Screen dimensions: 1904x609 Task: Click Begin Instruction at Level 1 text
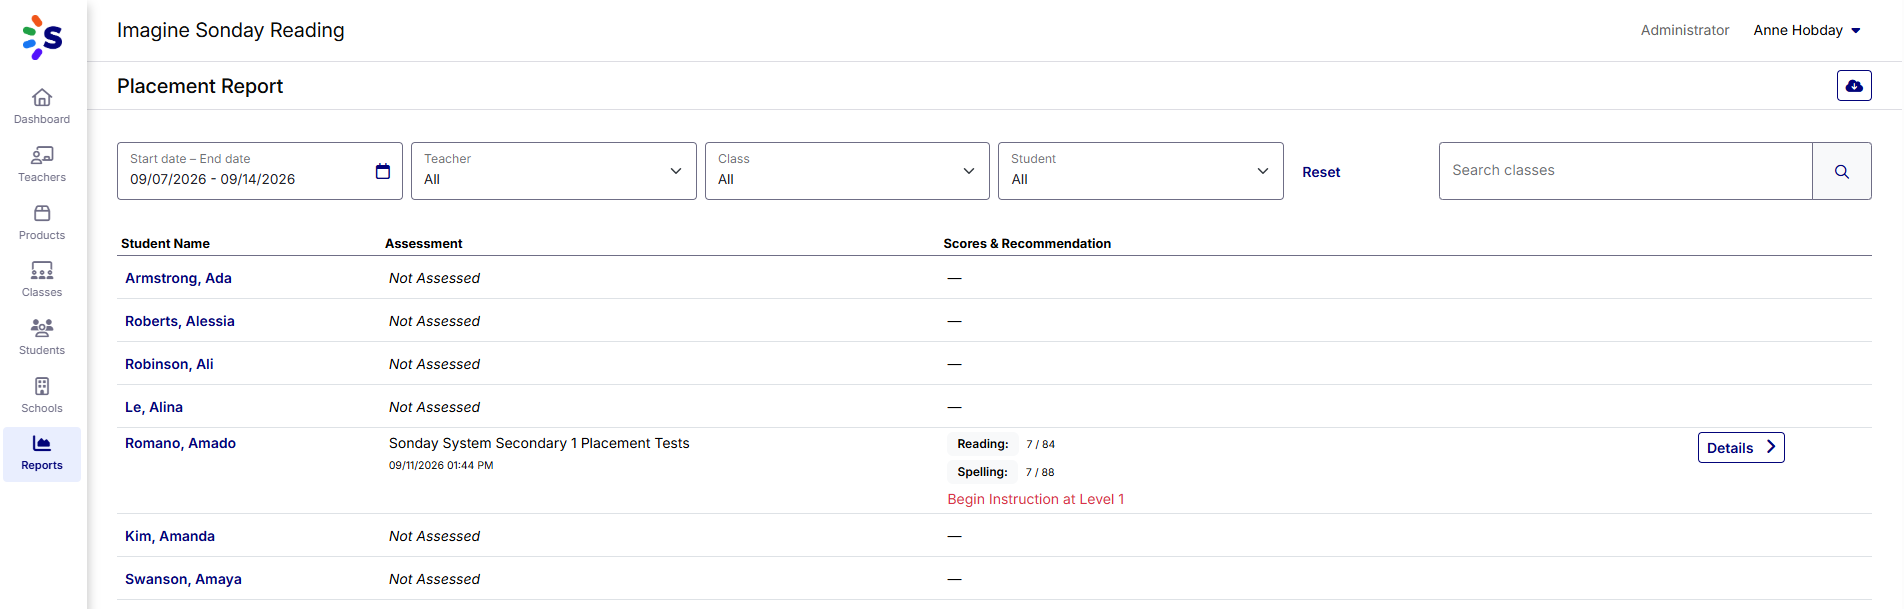1036,499
